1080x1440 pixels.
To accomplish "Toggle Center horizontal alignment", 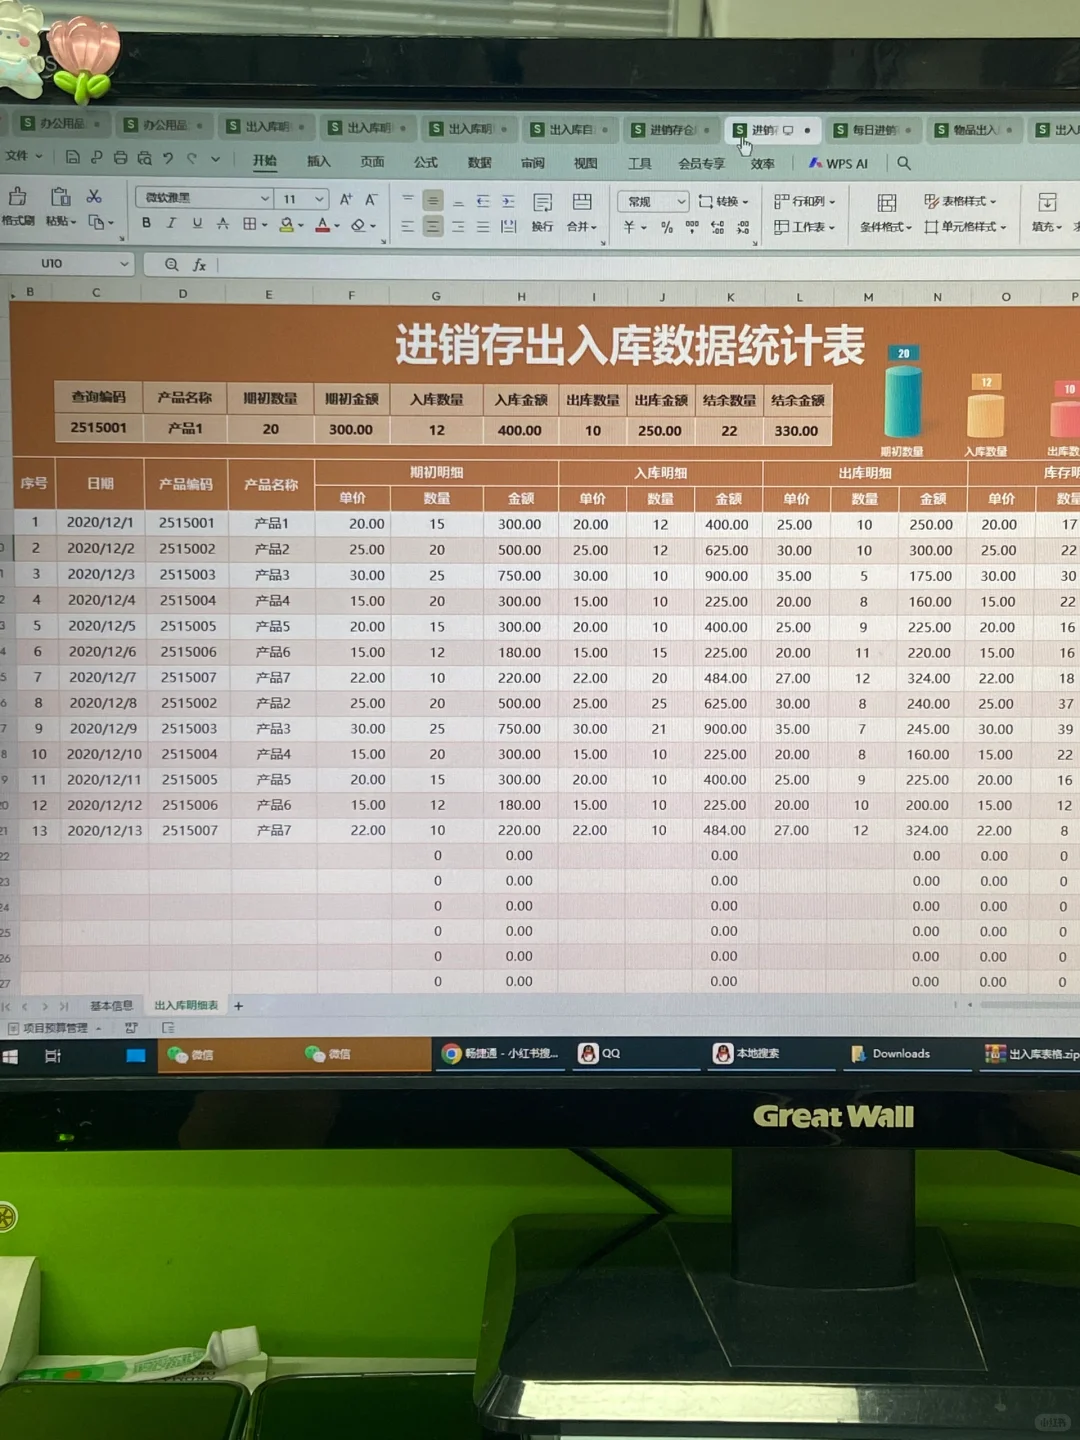I will click(432, 226).
